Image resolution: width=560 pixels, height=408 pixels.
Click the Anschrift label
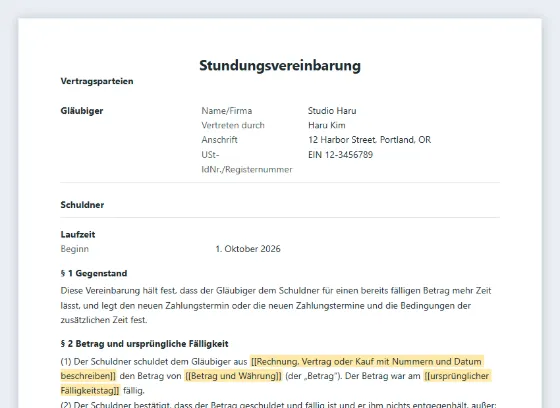tap(219, 140)
